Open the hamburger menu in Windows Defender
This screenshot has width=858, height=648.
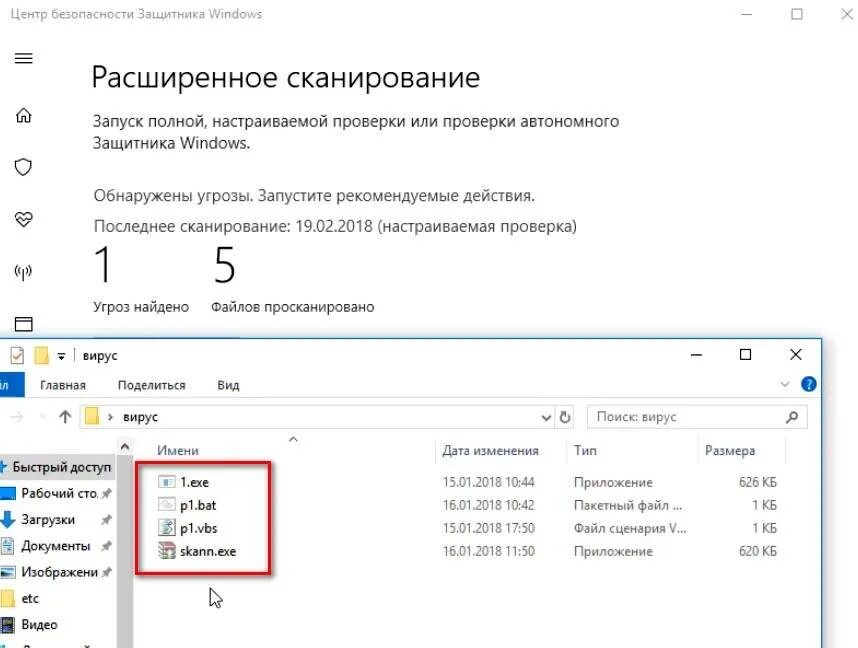click(x=23, y=58)
